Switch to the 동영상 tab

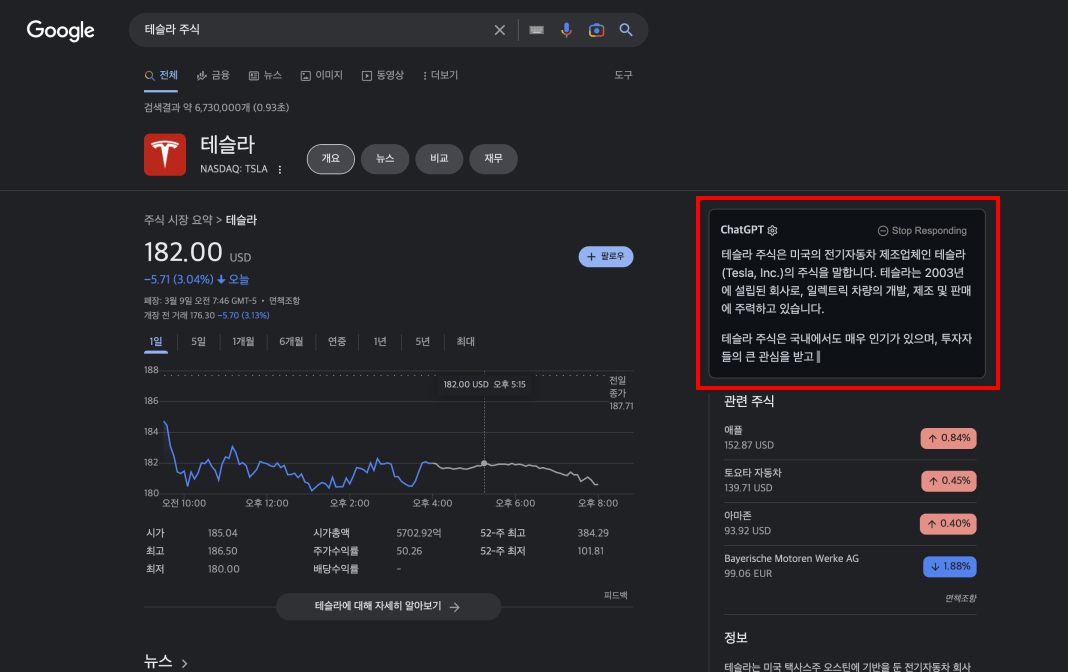tap(383, 76)
